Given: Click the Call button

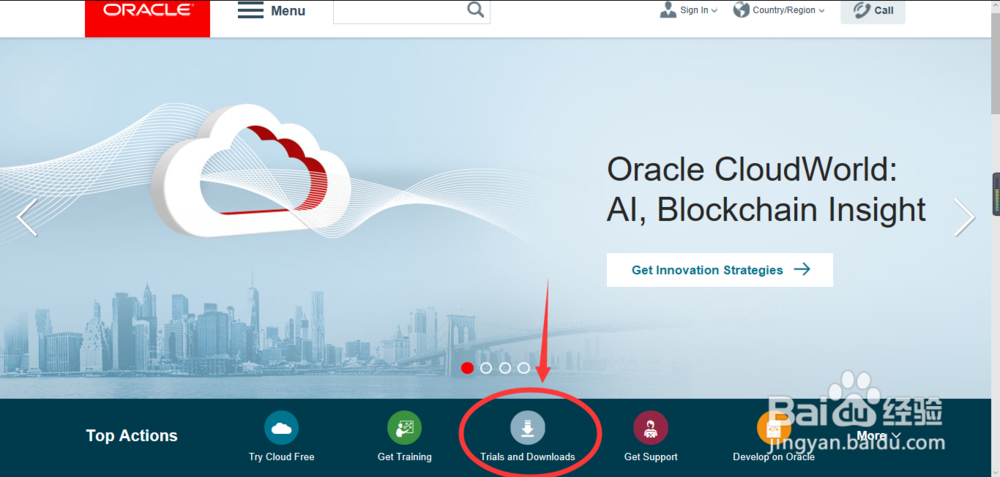Looking at the screenshot, I should pyautogui.click(x=872, y=11).
